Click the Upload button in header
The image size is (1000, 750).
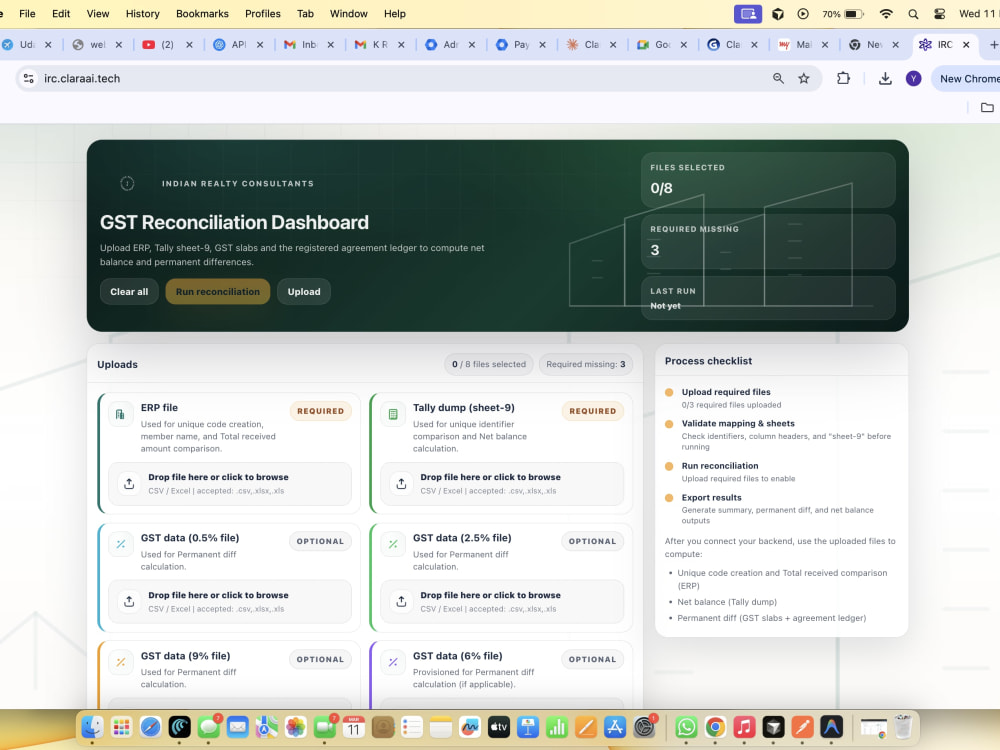pyautogui.click(x=304, y=291)
